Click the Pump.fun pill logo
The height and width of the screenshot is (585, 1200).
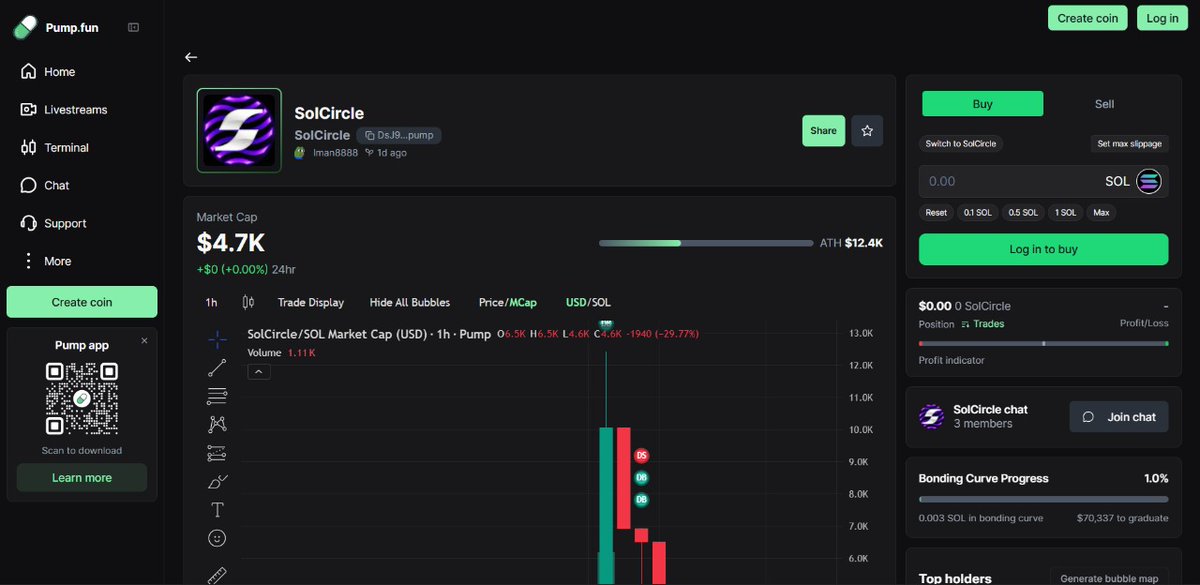click(25, 27)
